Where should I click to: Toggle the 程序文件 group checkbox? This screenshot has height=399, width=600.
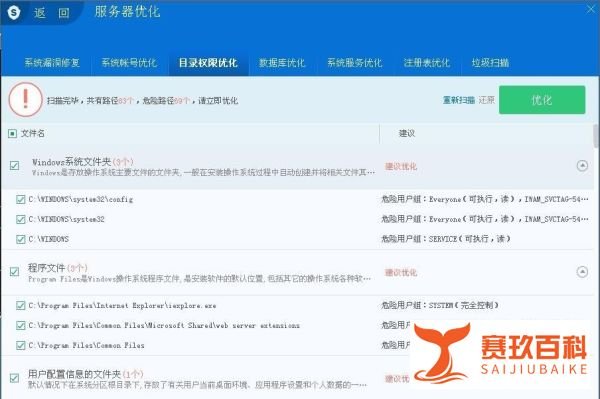coord(15,272)
